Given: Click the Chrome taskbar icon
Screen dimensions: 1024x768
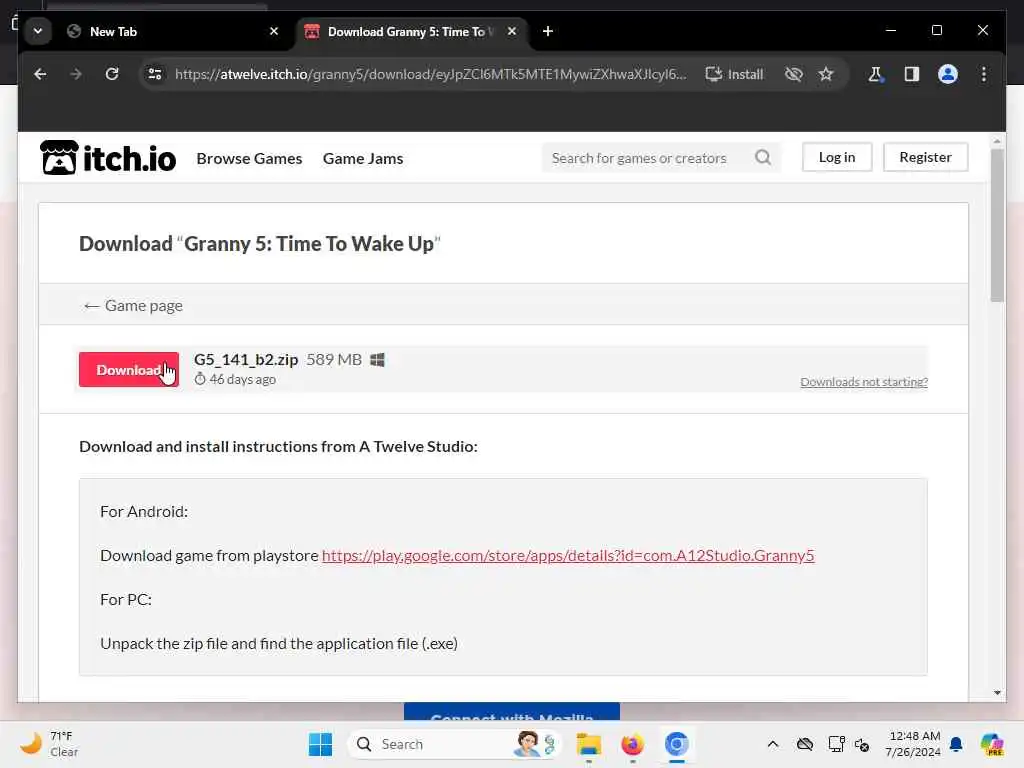Looking at the screenshot, I should pos(677,744).
